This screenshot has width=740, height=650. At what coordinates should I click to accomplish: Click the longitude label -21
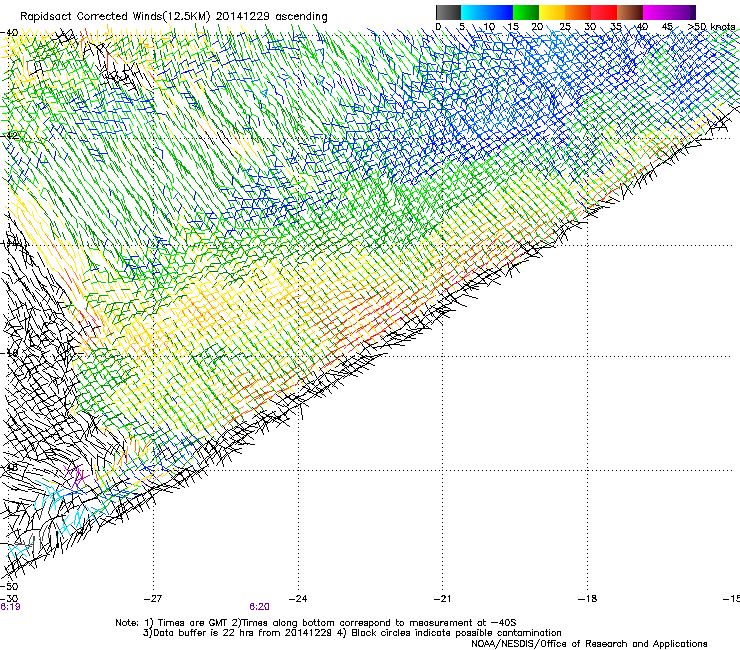[x=442, y=599]
